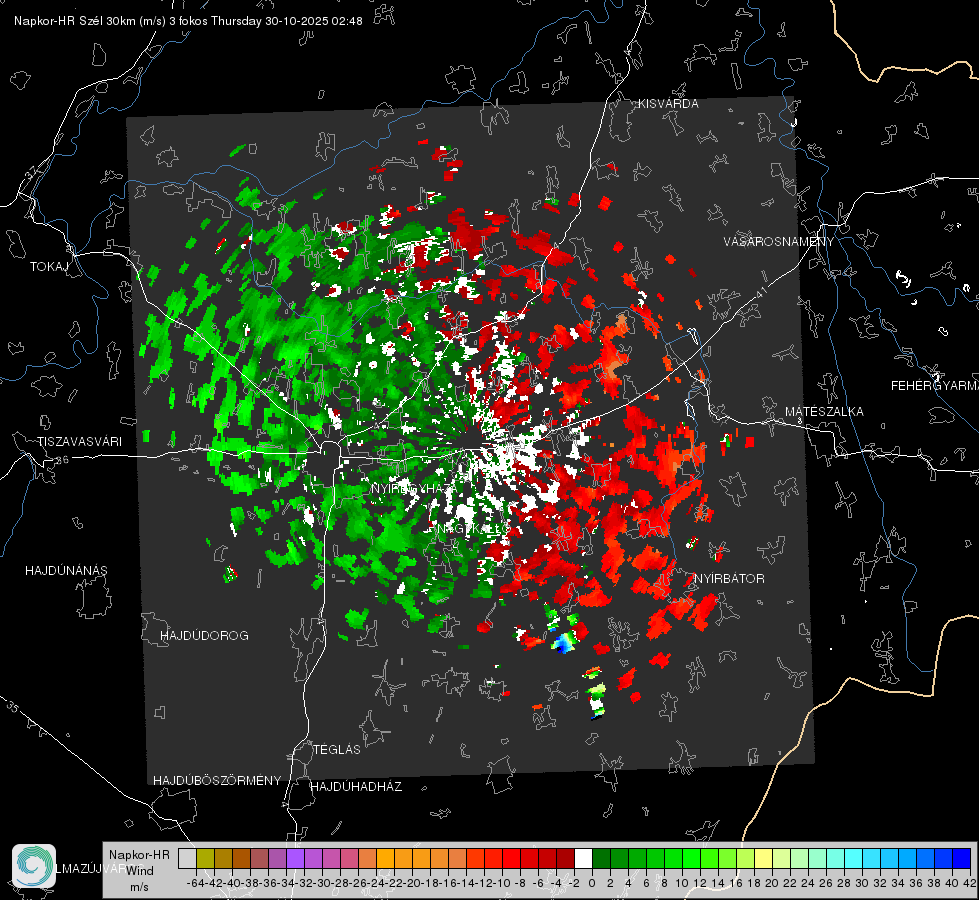
Task: Click the legend value 30
Action: 862,883
